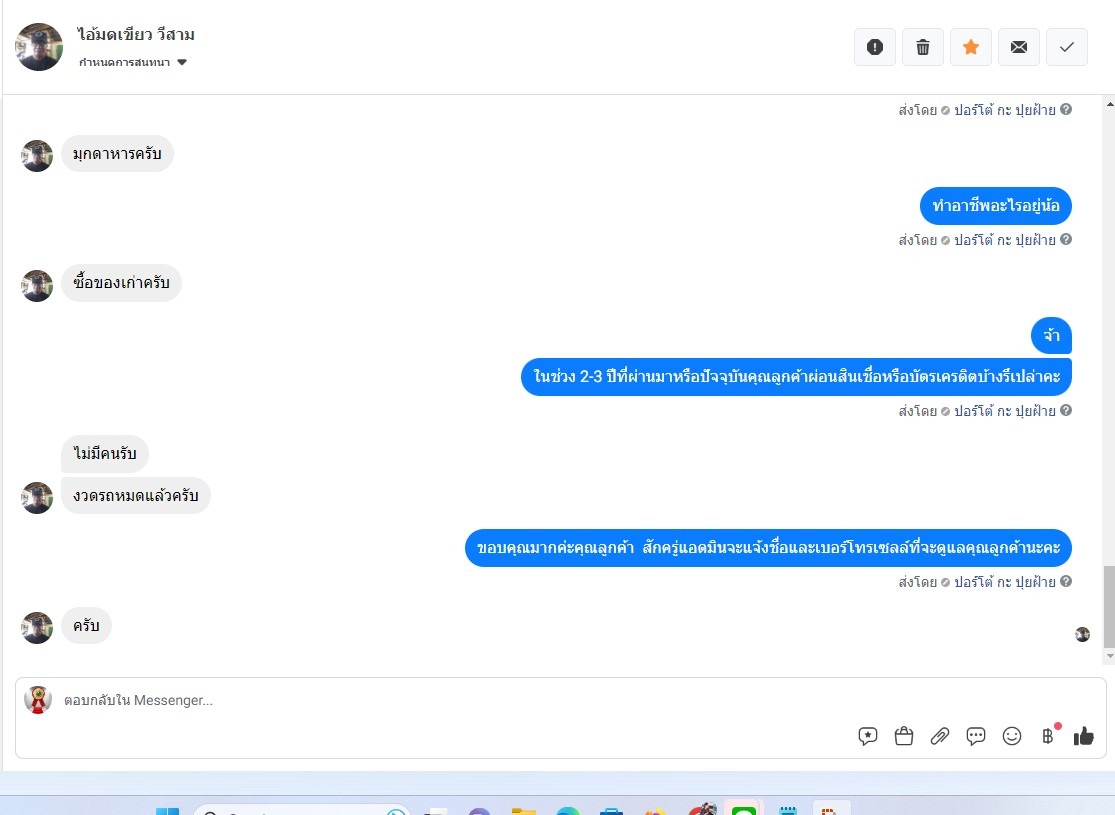Viewport: 1115px width, 815px height.
Task: Click scrollbar down arrow in chat
Action: [x=1109, y=656]
